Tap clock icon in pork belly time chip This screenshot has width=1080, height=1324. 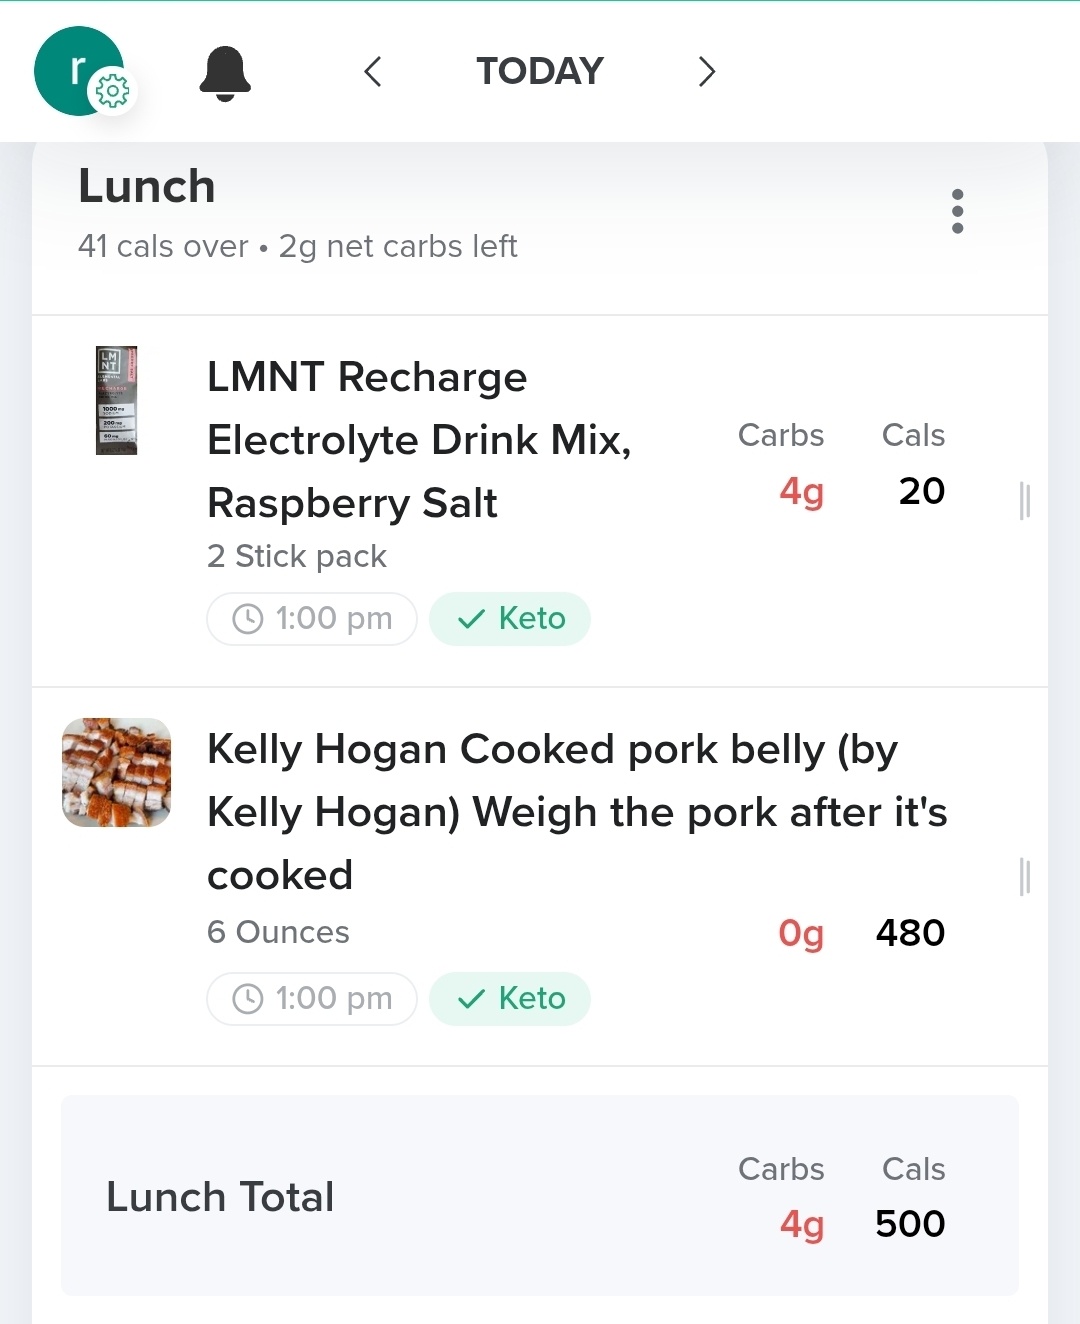pyautogui.click(x=247, y=998)
